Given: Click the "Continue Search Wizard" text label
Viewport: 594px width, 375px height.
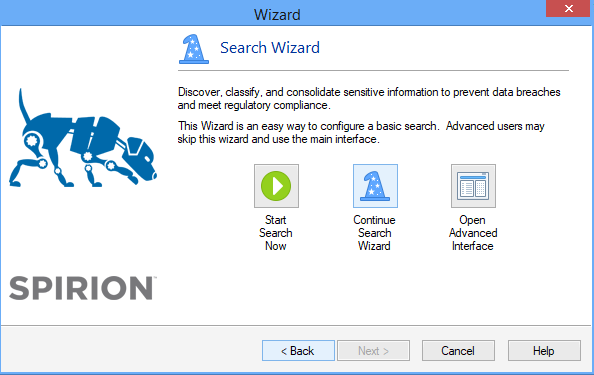Looking at the screenshot, I should point(374,233).
